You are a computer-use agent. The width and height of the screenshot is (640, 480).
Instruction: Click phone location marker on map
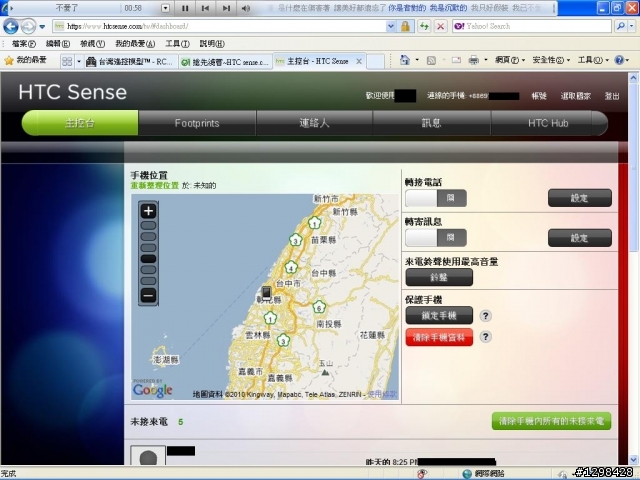tap(266, 292)
